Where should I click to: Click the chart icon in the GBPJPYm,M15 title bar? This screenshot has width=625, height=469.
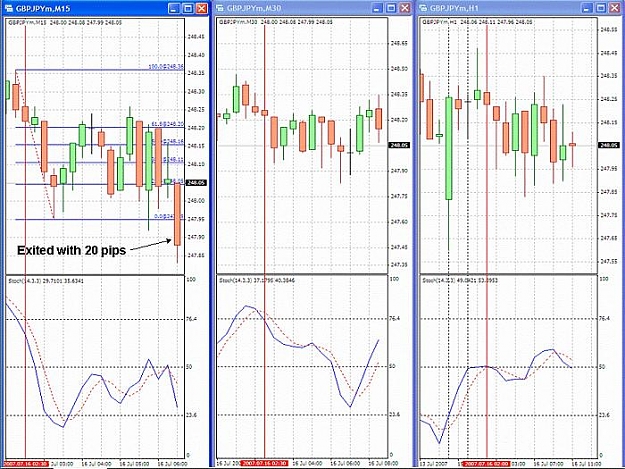click(x=8, y=8)
